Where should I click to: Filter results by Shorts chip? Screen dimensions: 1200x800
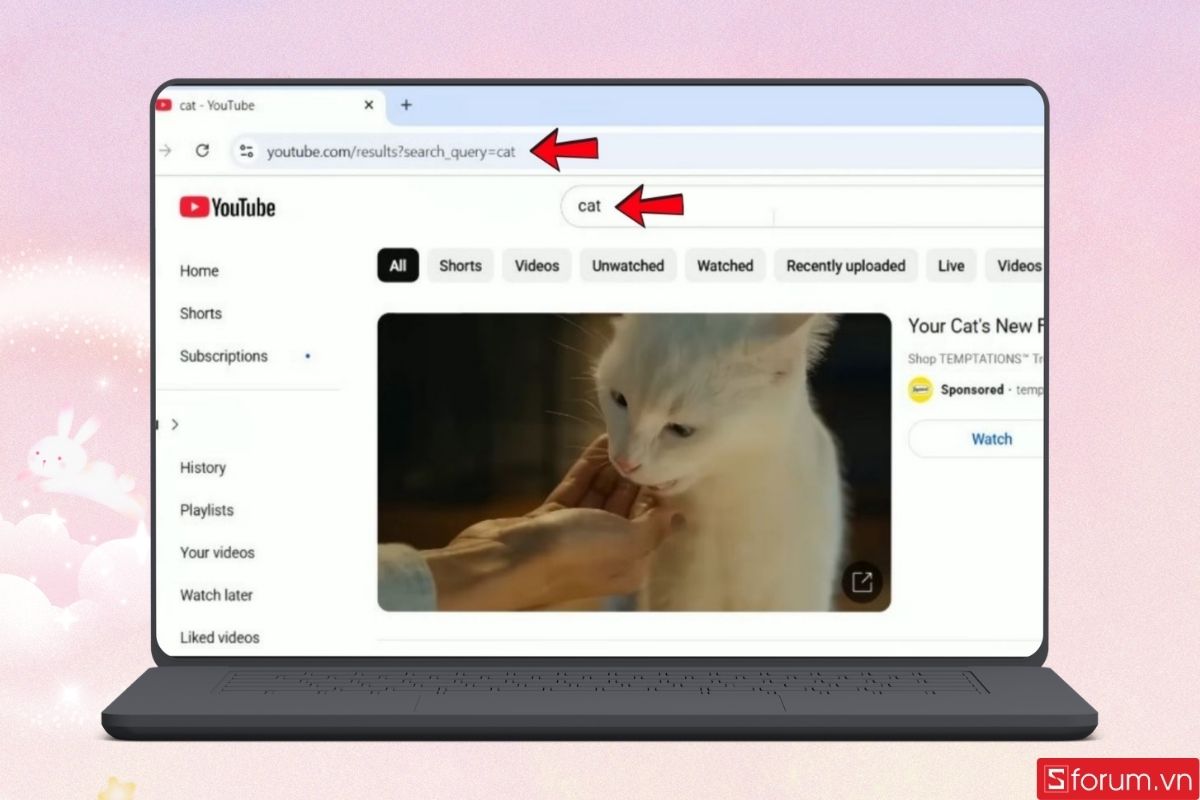point(460,265)
